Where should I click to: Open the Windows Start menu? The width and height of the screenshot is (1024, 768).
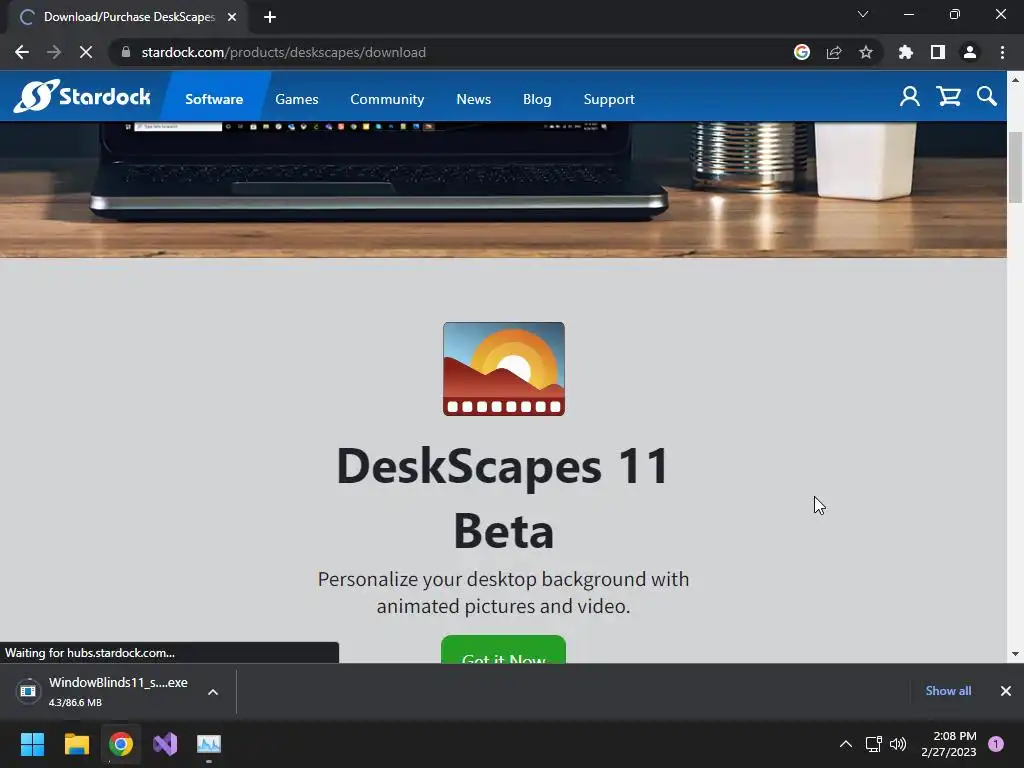tap(32, 744)
